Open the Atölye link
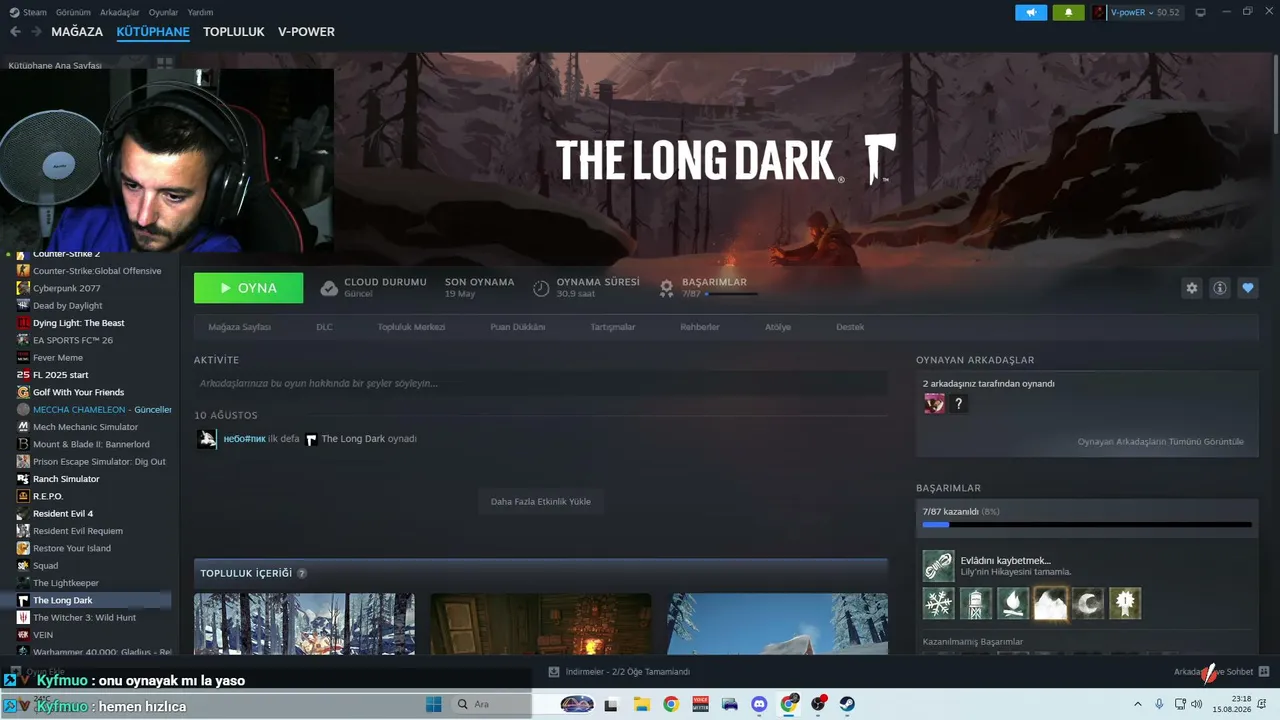This screenshot has width=1280, height=720. point(778,327)
